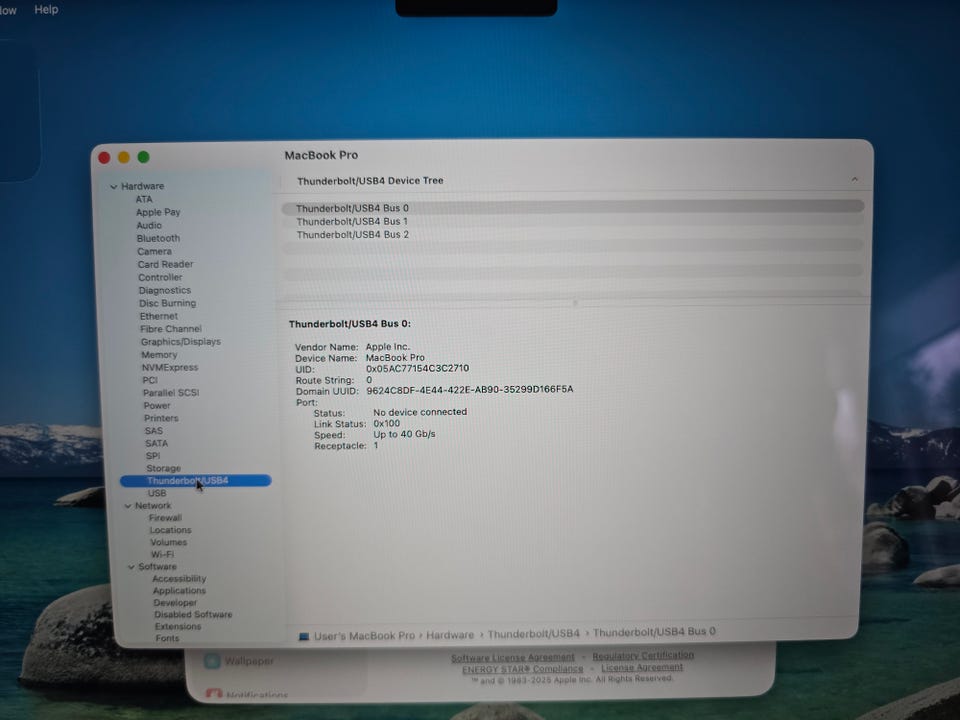The width and height of the screenshot is (960, 720).
Task: Select Firewall under Network
Action: click(x=165, y=518)
